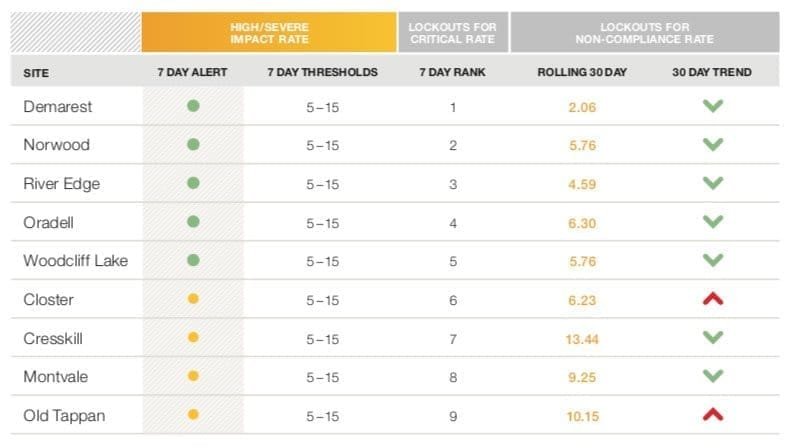Sort by the Rolling 30 Day column

click(x=582, y=73)
